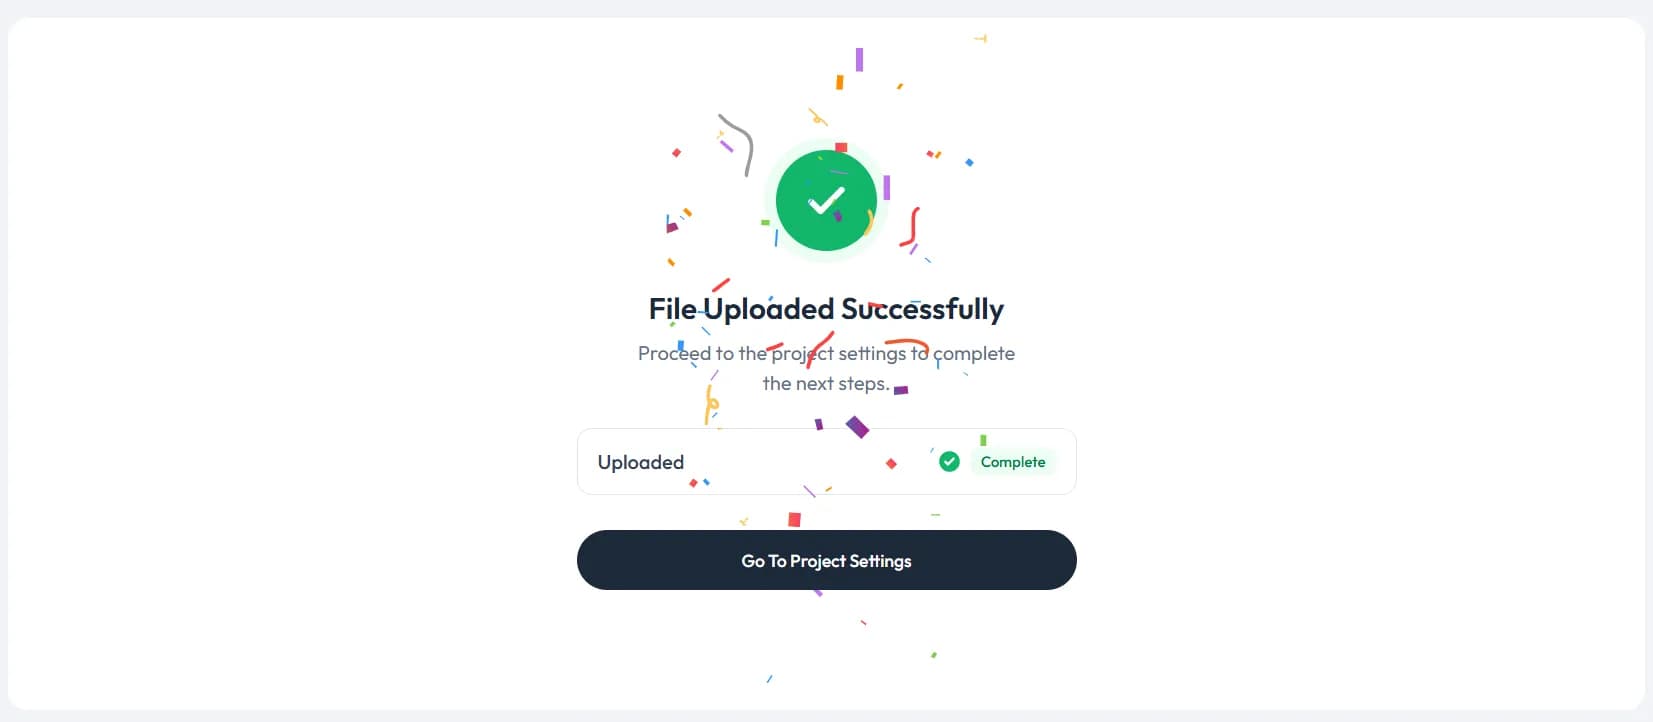This screenshot has height=722, width=1653.
Task: Click the tall purple confetti strip at top
Action: [x=859, y=59]
